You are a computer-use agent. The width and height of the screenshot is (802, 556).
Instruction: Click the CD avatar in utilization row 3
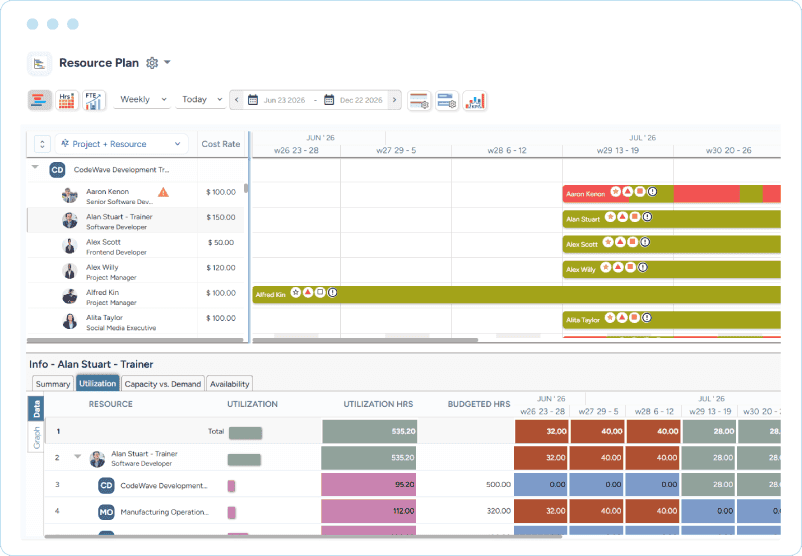point(106,485)
